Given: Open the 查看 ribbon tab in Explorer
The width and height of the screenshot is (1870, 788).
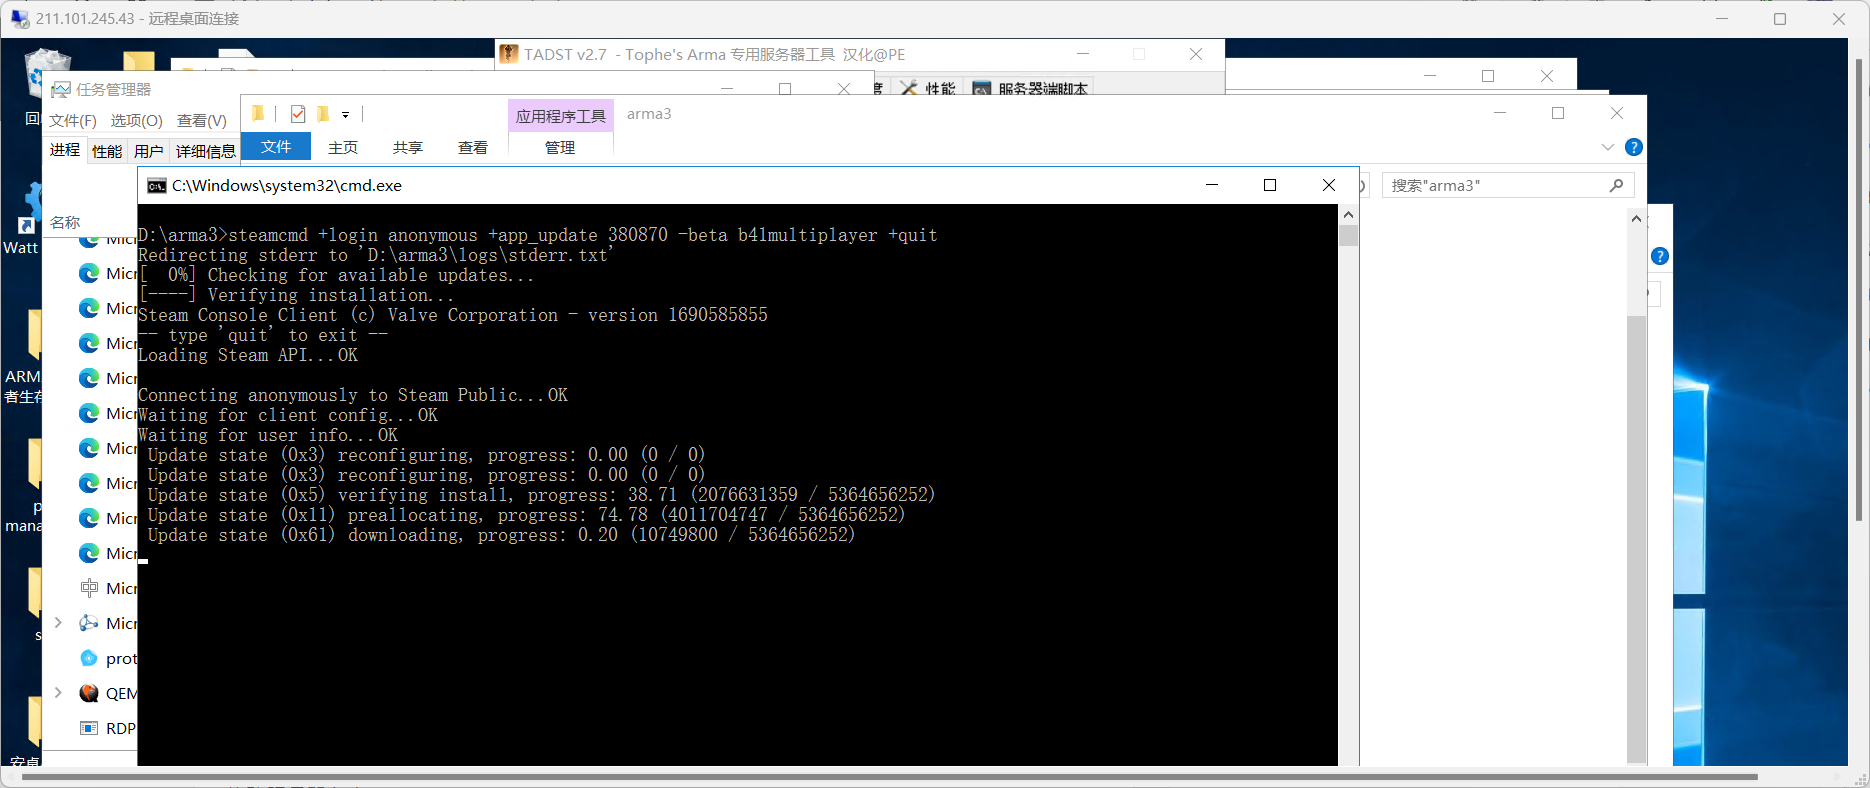Looking at the screenshot, I should tap(473, 147).
